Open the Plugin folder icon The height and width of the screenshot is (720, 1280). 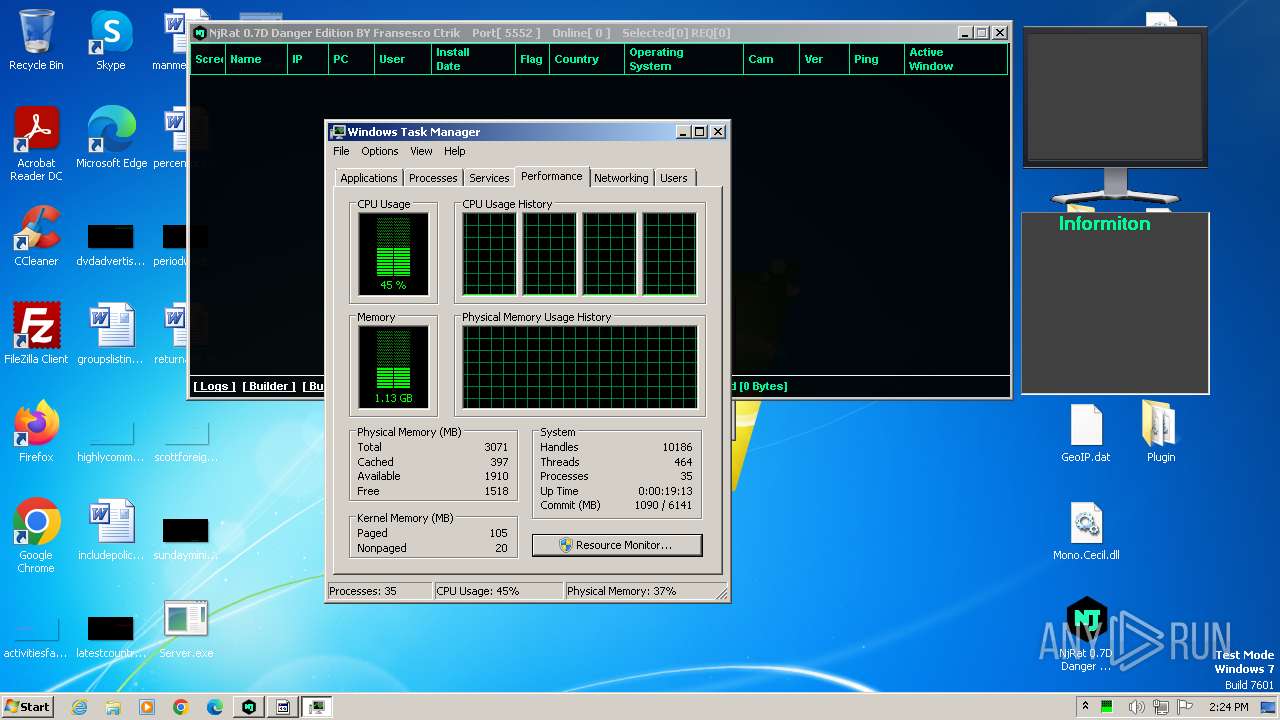click(1160, 433)
